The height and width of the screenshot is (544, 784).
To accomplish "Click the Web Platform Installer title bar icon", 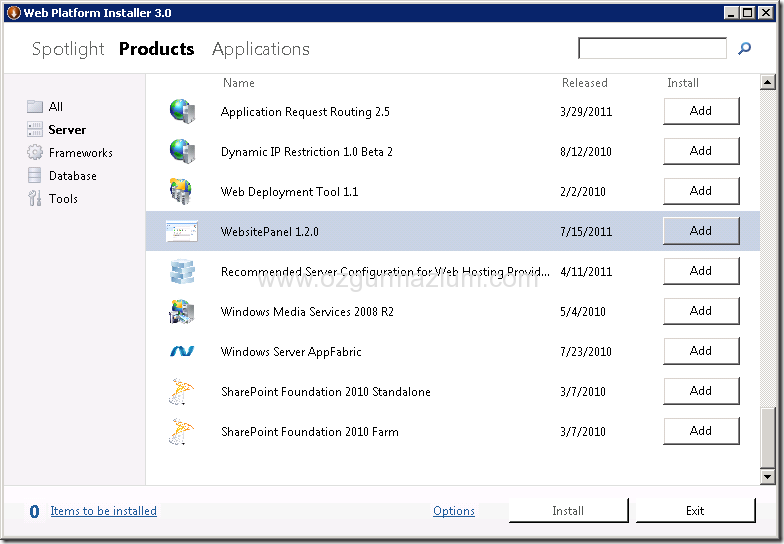I will (x=14, y=12).
